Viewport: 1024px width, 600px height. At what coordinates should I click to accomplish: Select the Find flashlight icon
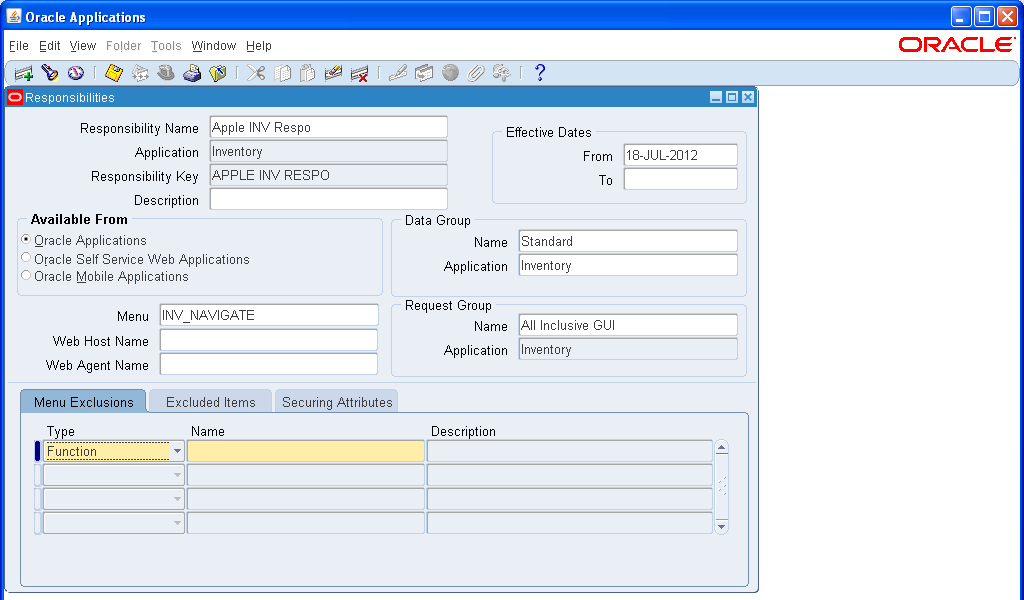coord(50,72)
